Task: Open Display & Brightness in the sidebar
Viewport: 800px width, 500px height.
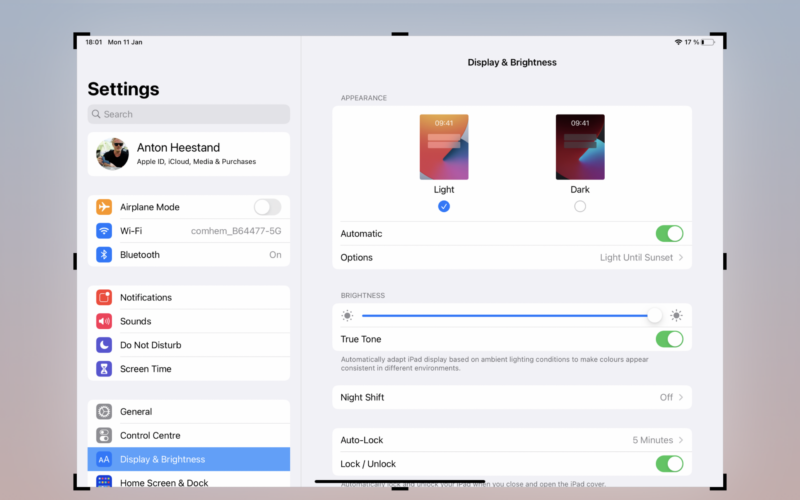Action: pyautogui.click(x=188, y=459)
